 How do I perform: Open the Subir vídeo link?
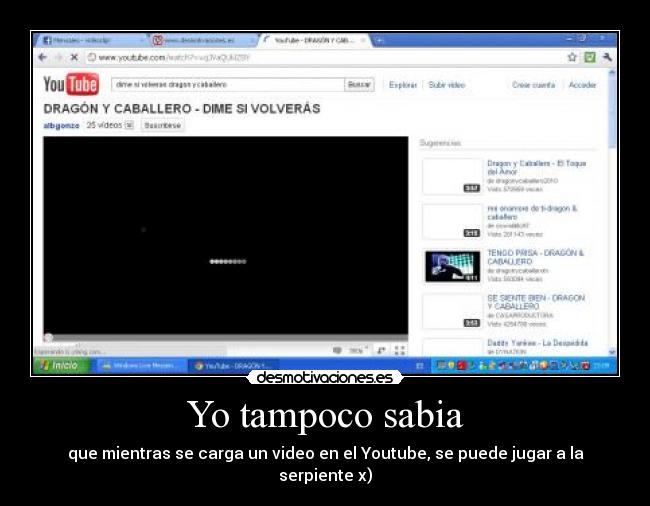pyautogui.click(x=447, y=85)
